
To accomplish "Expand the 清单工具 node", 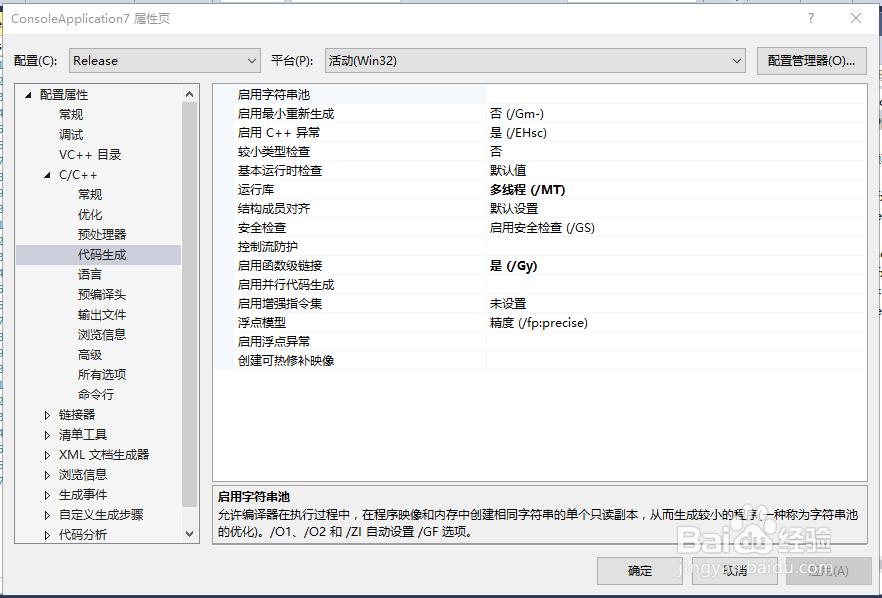I will point(47,434).
